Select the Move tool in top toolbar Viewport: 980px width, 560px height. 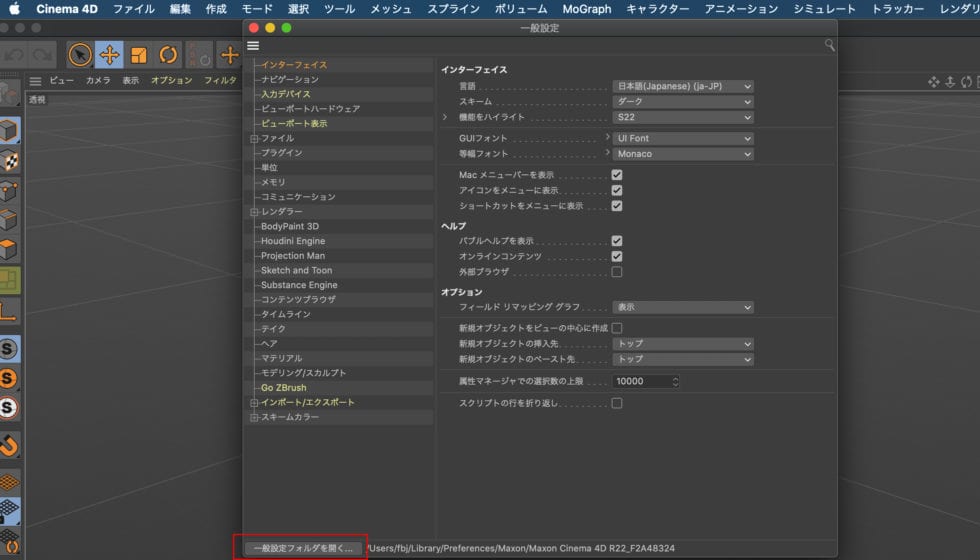pos(109,55)
